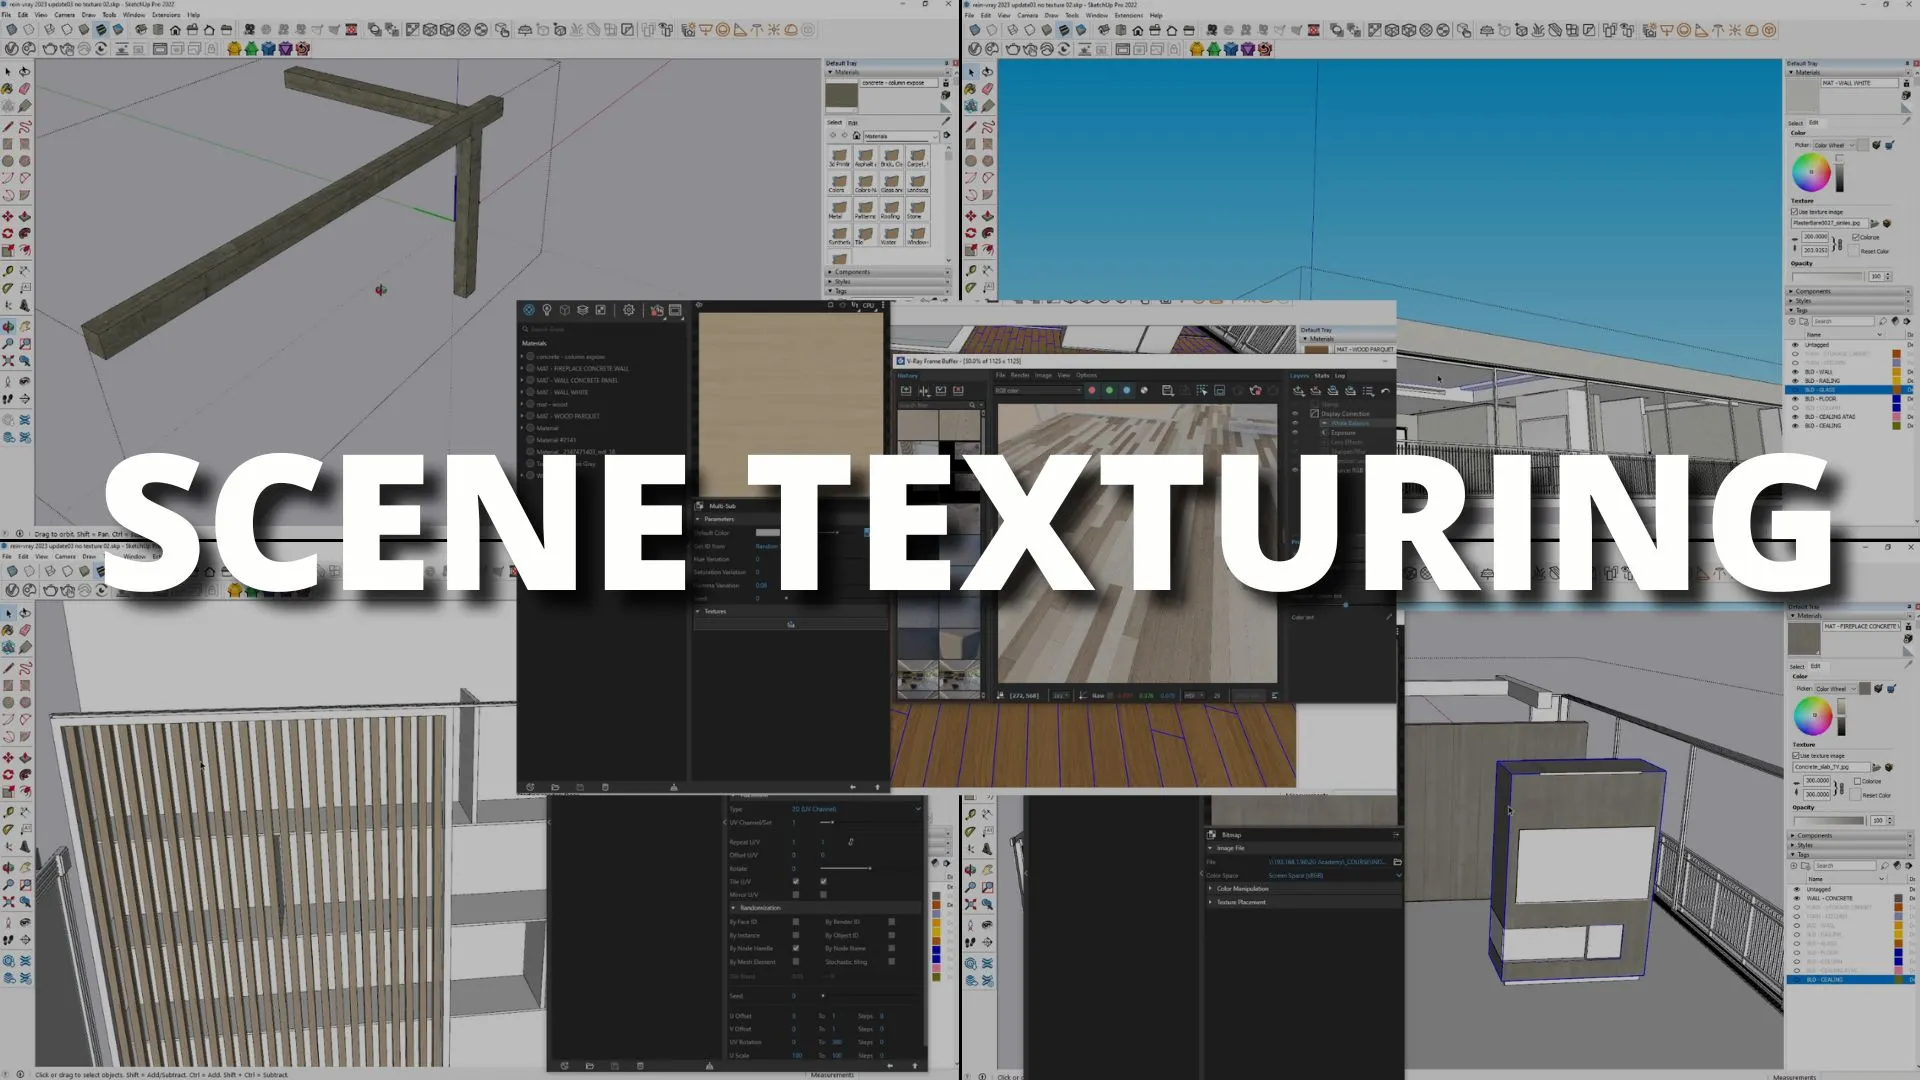The height and width of the screenshot is (1080, 1920).
Task: Activate the Line pencil tool in top-left SketchUp window
Action: tap(8, 127)
